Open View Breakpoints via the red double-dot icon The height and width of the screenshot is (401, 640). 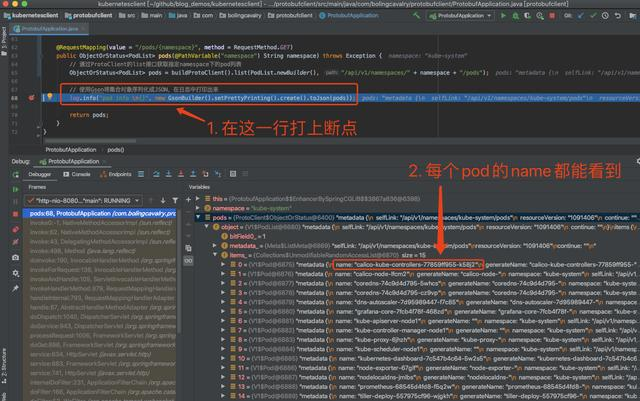pos(16,229)
